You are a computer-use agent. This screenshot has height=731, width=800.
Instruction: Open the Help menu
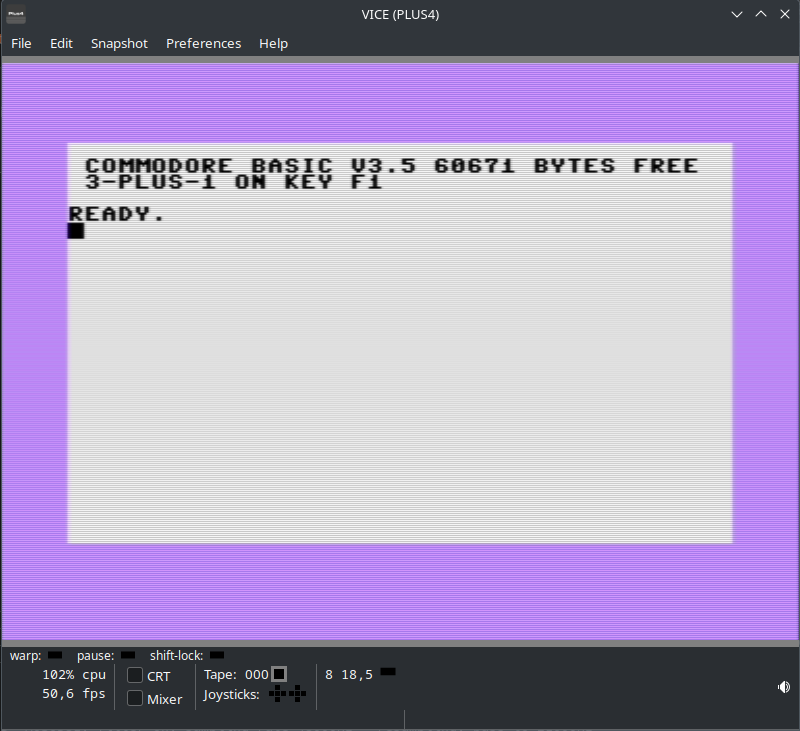[273, 43]
